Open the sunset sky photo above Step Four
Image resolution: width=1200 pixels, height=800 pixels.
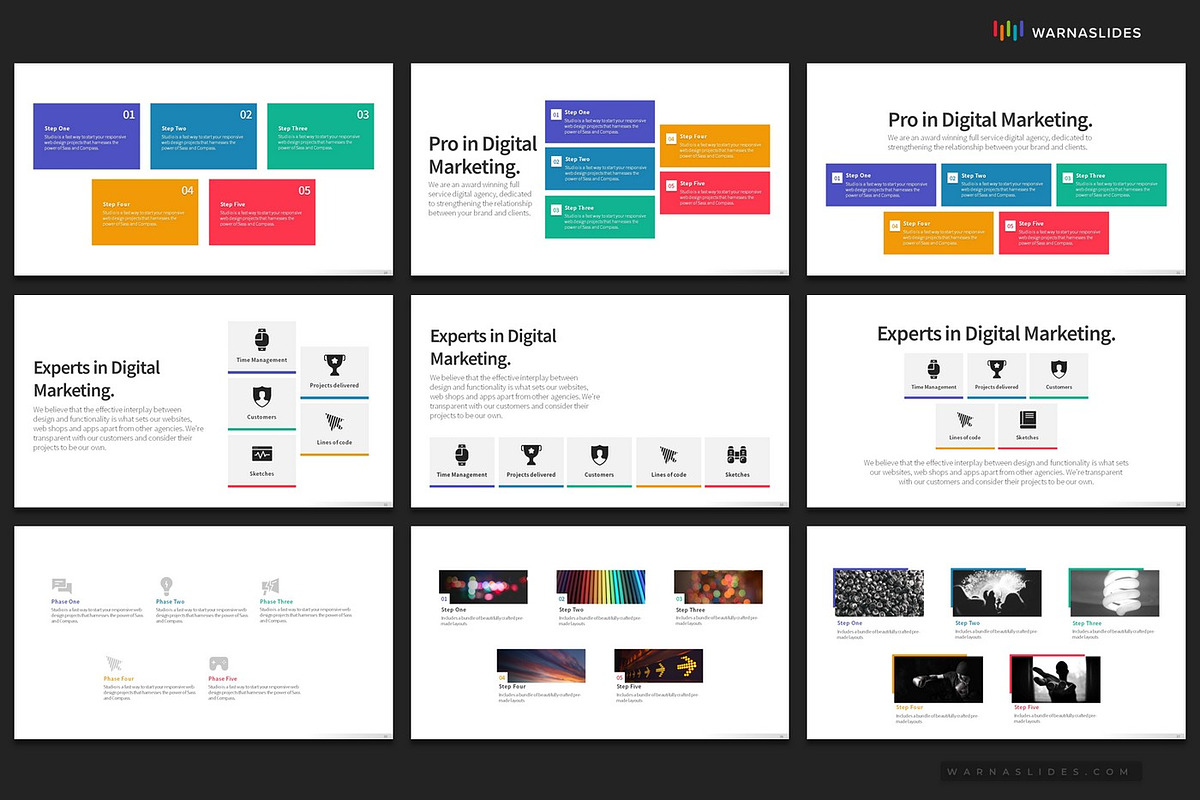click(541, 665)
